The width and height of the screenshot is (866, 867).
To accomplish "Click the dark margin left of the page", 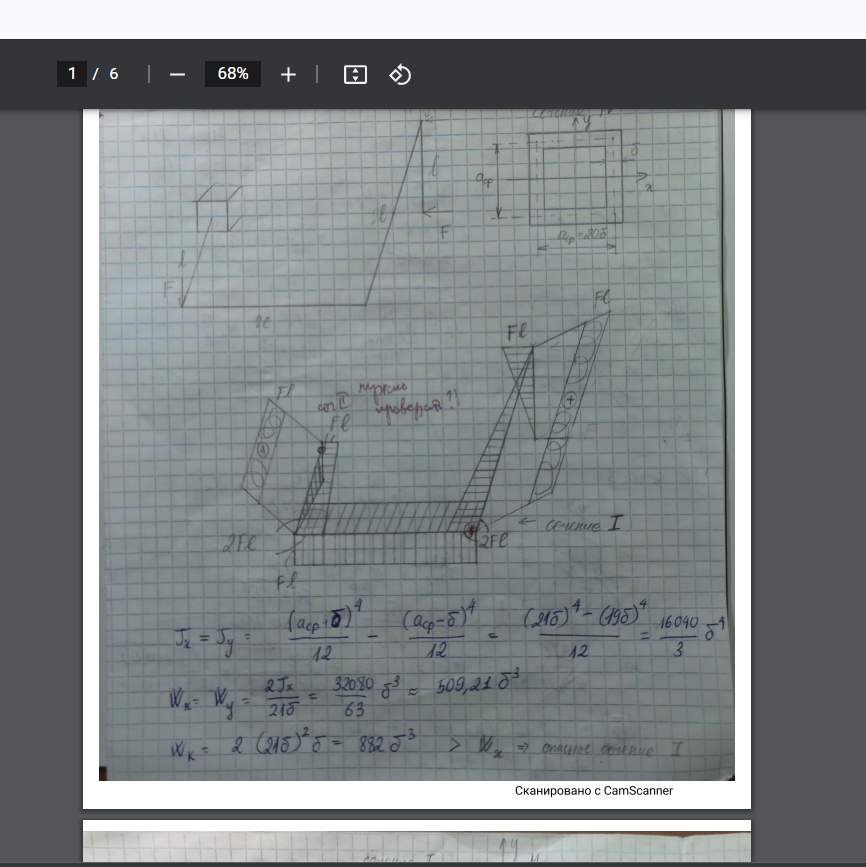I will tap(40, 450).
